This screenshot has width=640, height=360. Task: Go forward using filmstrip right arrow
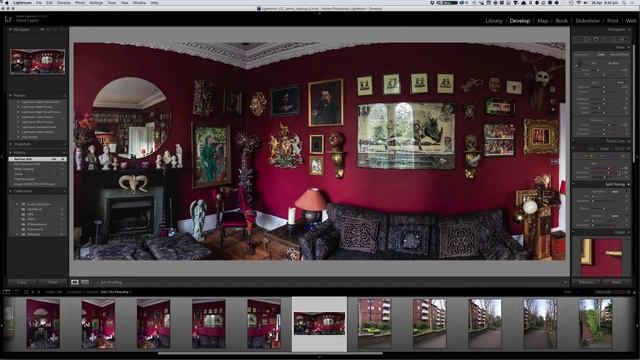39,292
